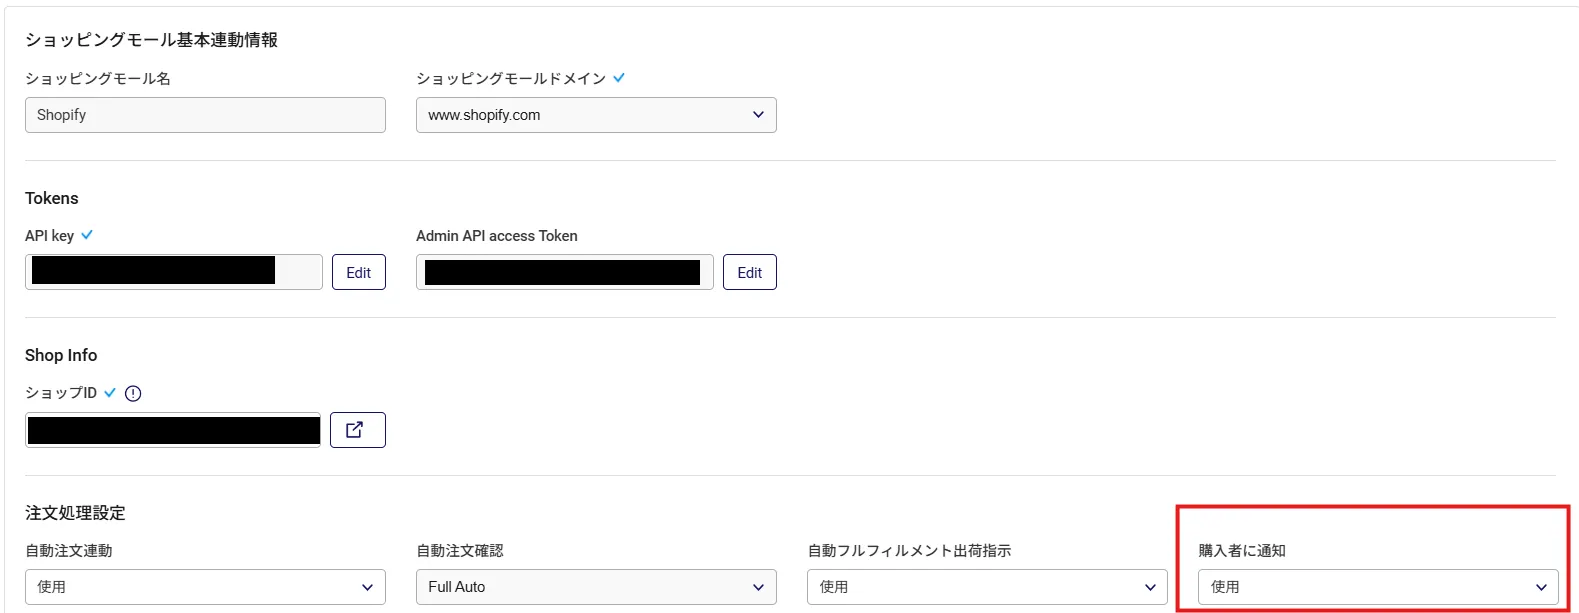Expand the 自動注文連動 dropdown

pos(205,587)
